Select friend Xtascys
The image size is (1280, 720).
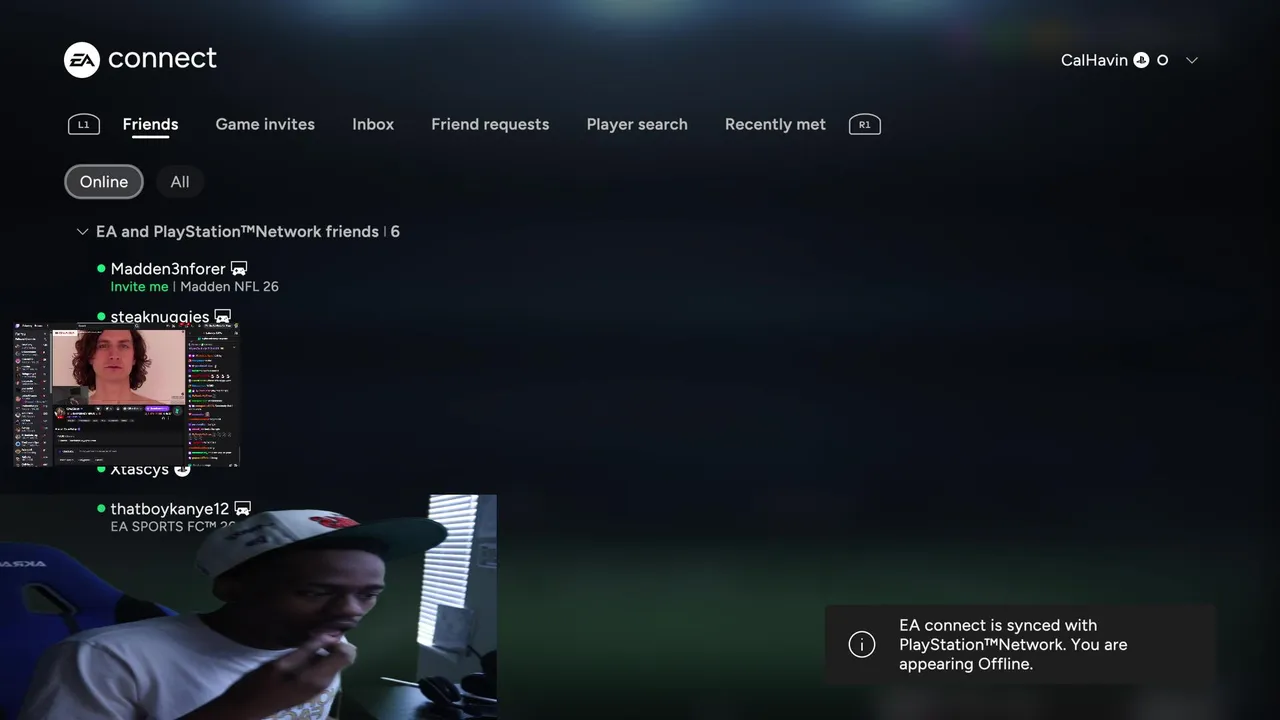click(139, 469)
